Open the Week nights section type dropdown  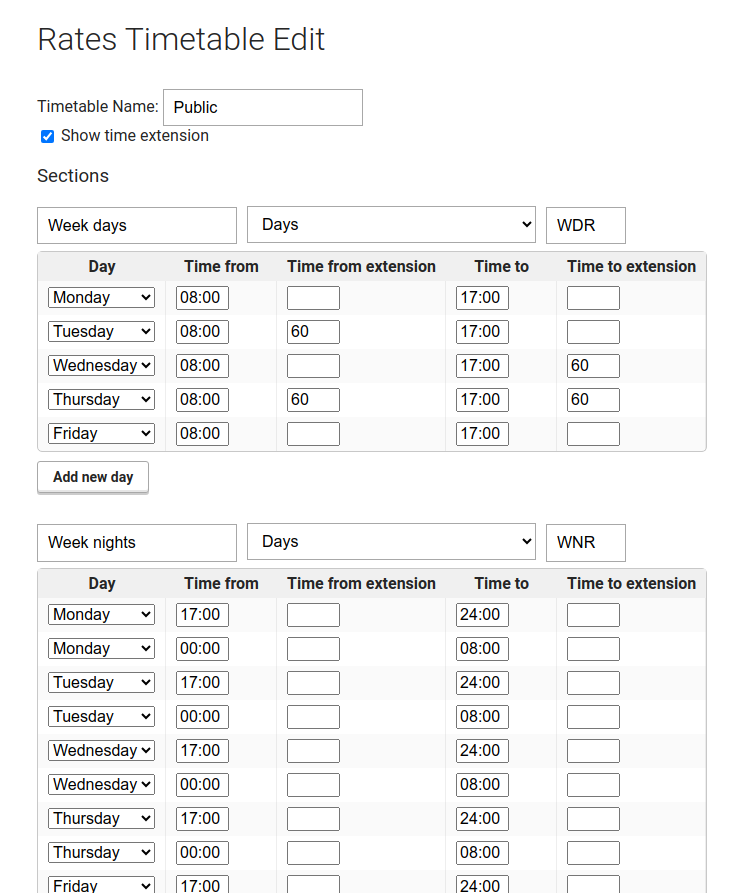coord(391,542)
